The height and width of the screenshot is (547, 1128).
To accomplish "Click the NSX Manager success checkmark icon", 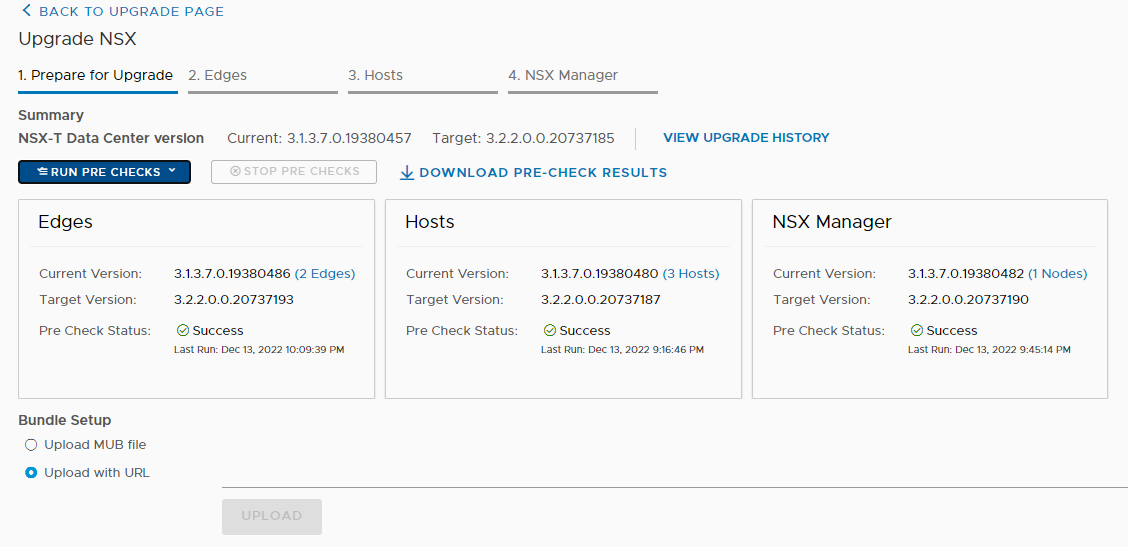I will pos(916,330).
